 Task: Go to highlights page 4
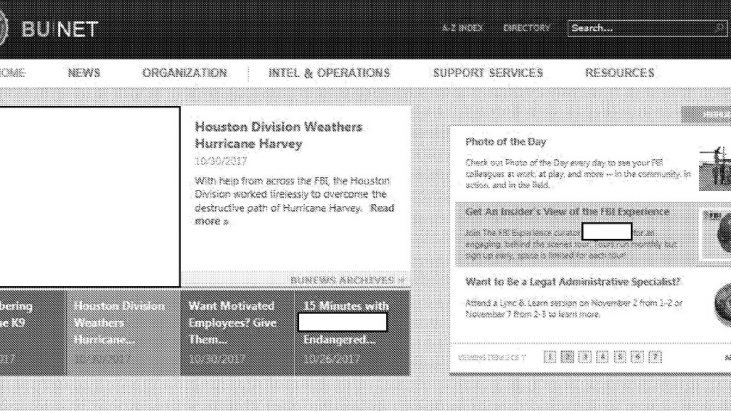pyautogui.click(x=602, y=357)
